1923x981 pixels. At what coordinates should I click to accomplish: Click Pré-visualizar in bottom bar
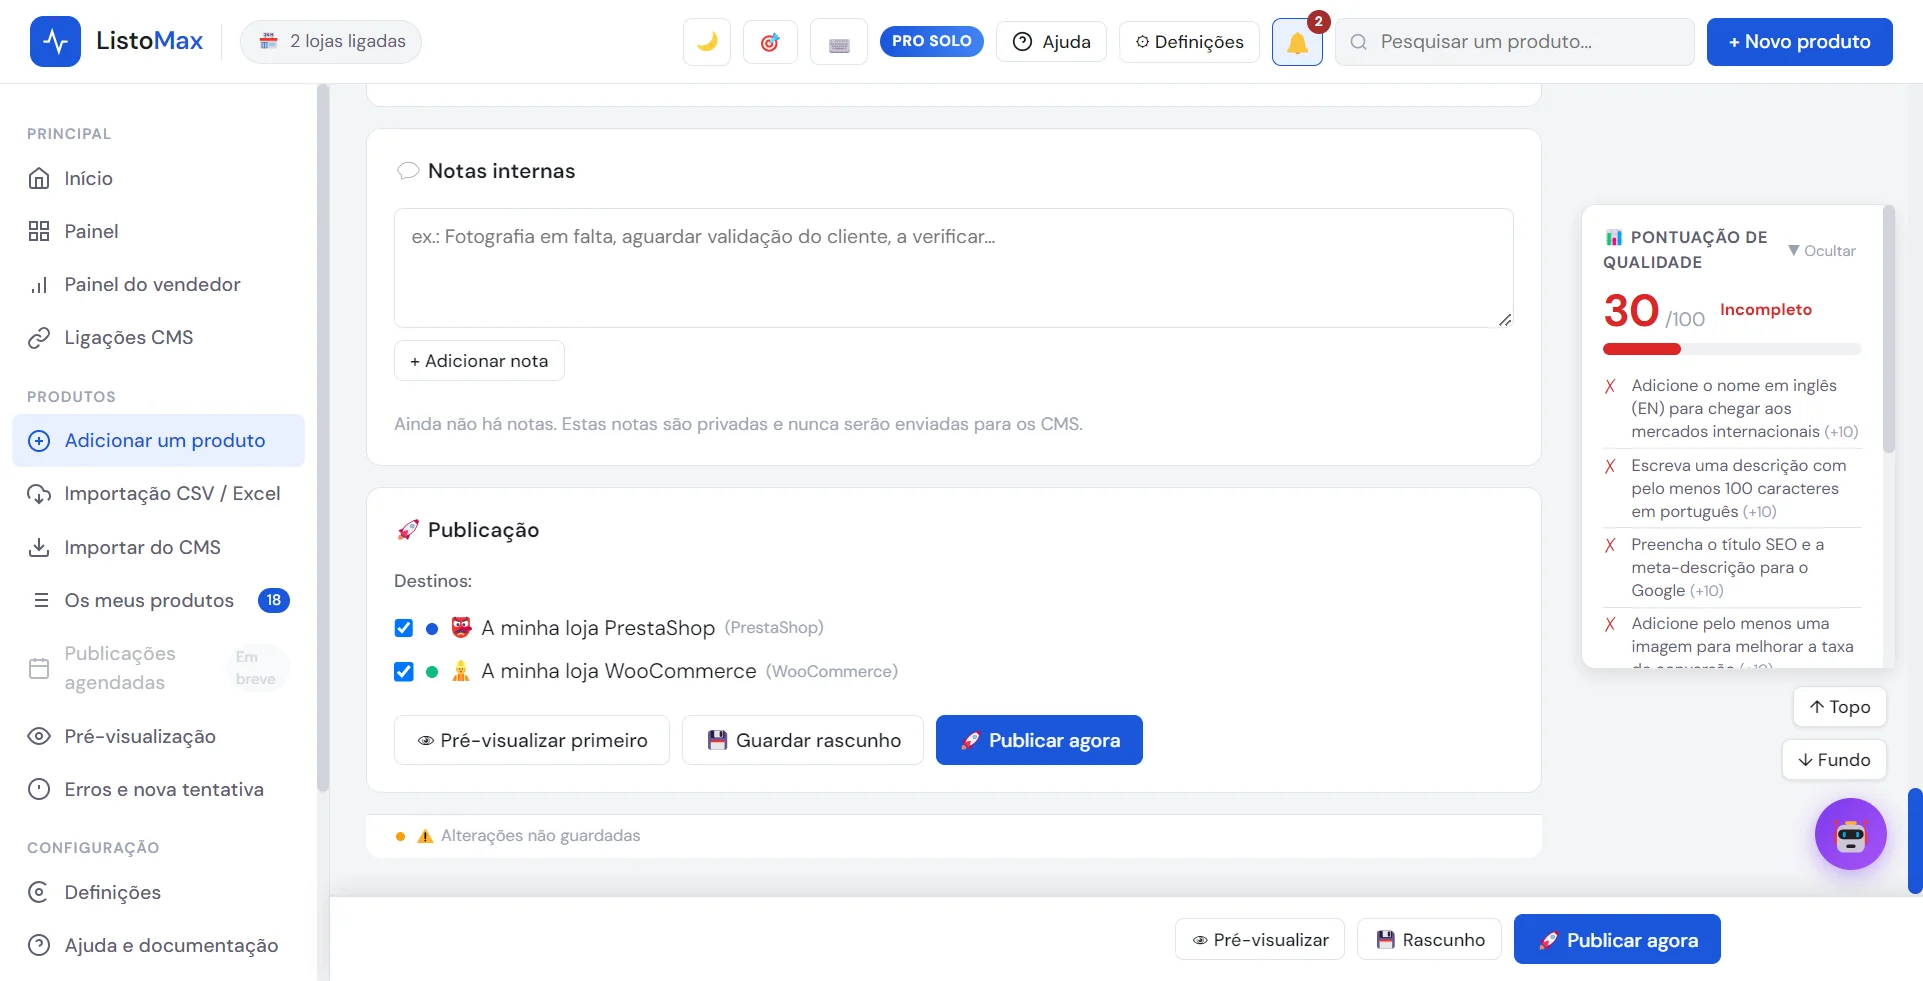click(1260, 940)
